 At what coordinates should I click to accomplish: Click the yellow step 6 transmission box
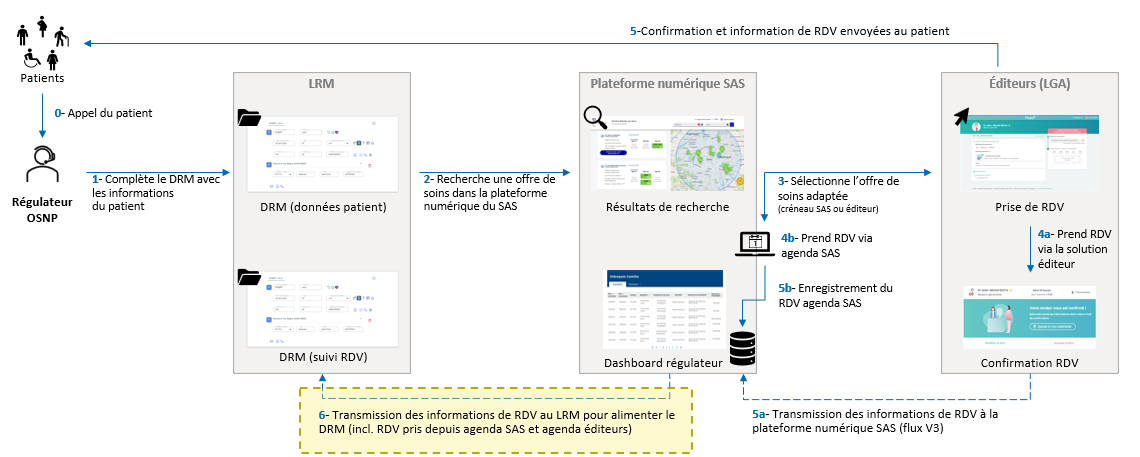497,421
